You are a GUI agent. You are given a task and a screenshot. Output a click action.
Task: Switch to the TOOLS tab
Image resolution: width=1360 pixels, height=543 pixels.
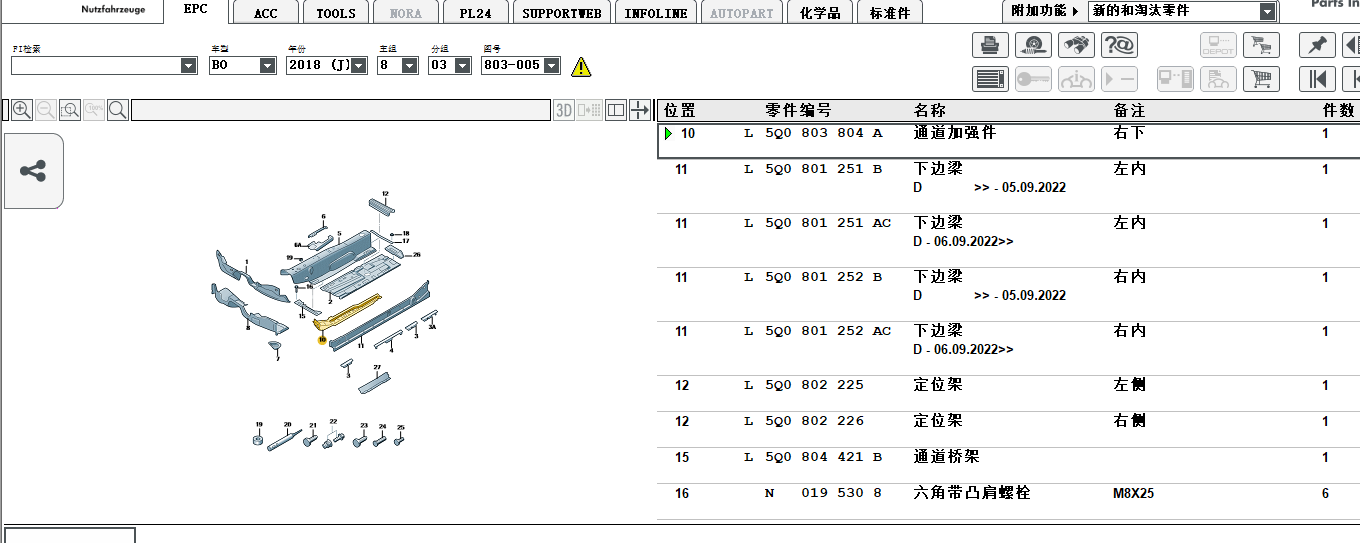tap(336, 13)
